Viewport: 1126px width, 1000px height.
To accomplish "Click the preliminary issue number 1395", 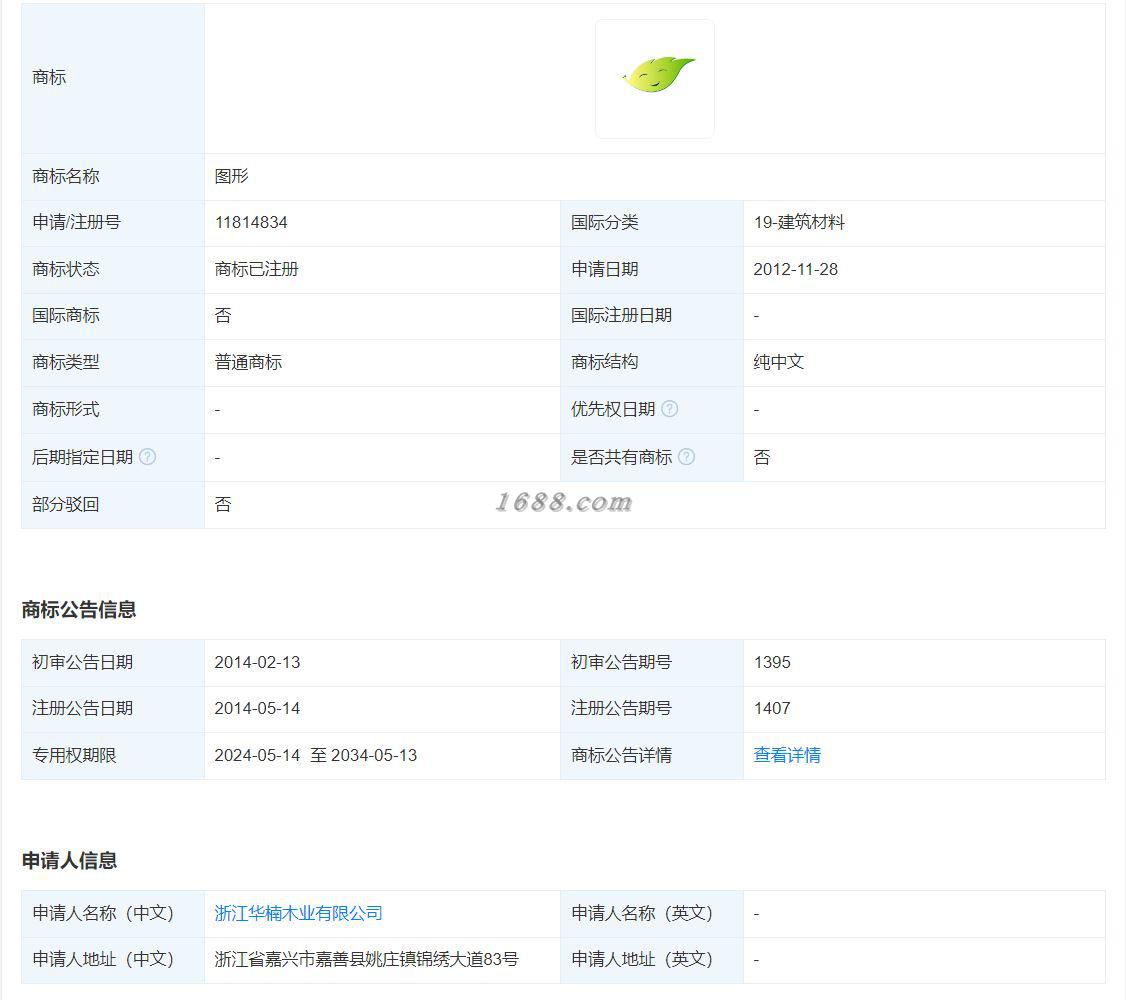I will pyautogui.click(x=772, y=662).
